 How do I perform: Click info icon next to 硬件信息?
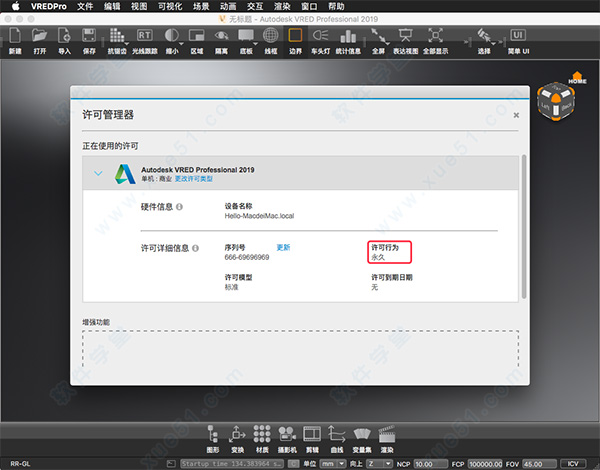tap(179, 207)
